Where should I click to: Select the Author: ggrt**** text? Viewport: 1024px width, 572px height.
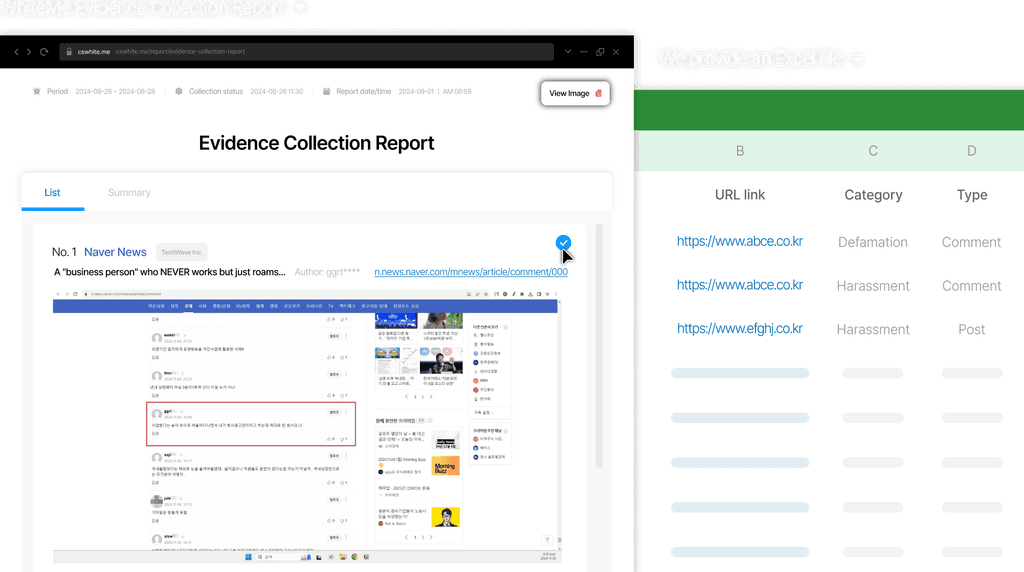[x=327, y=272]
